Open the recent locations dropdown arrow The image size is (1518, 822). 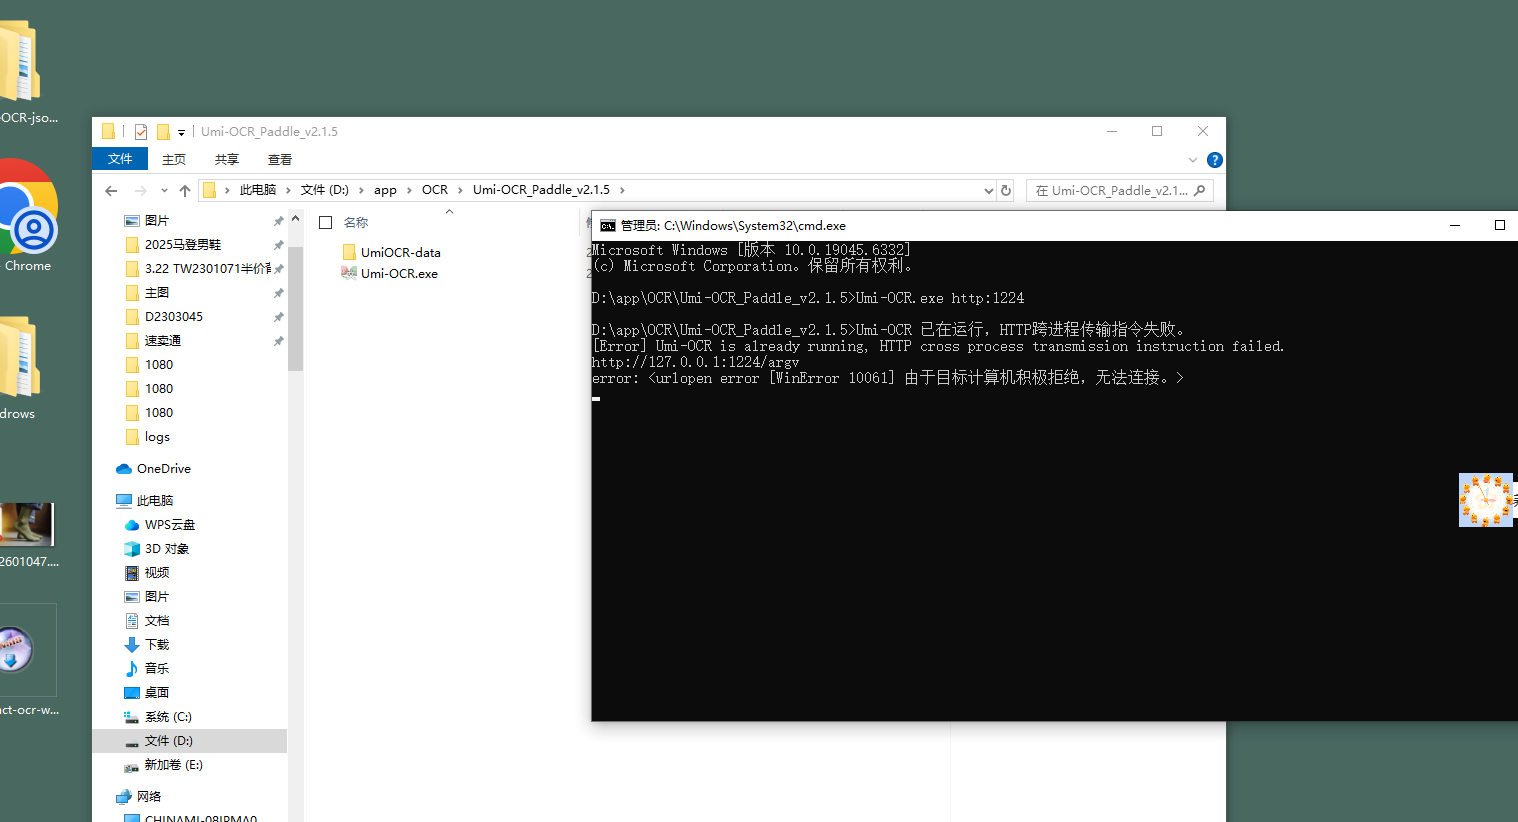pyautogui.click(x=164, y=190)
